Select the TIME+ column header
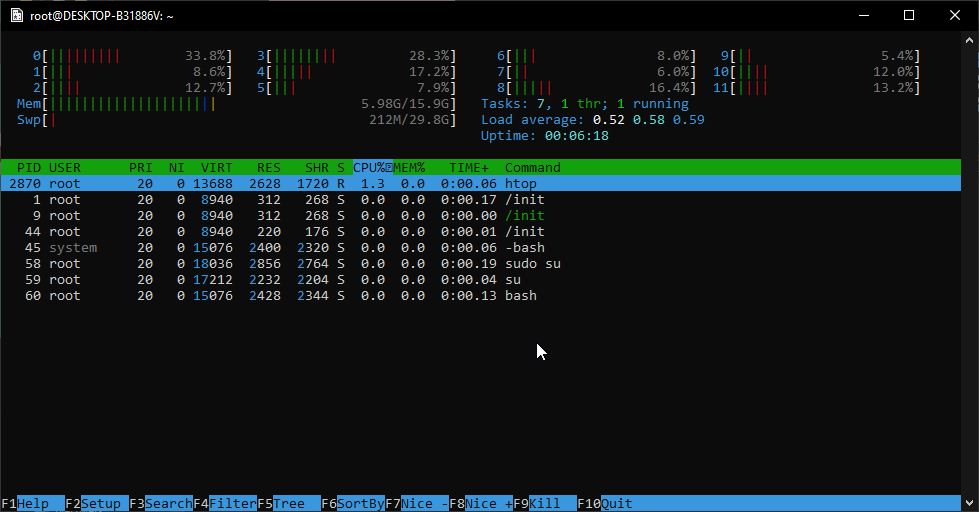The width and height of the screenshot is (979, 512). [468, 167]
